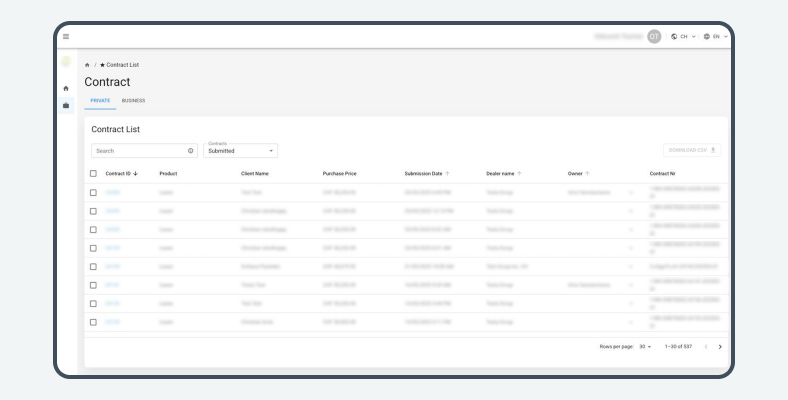Click the star Contract List breadcrumb
Viewport: 788px width, 400px height.
119,65
